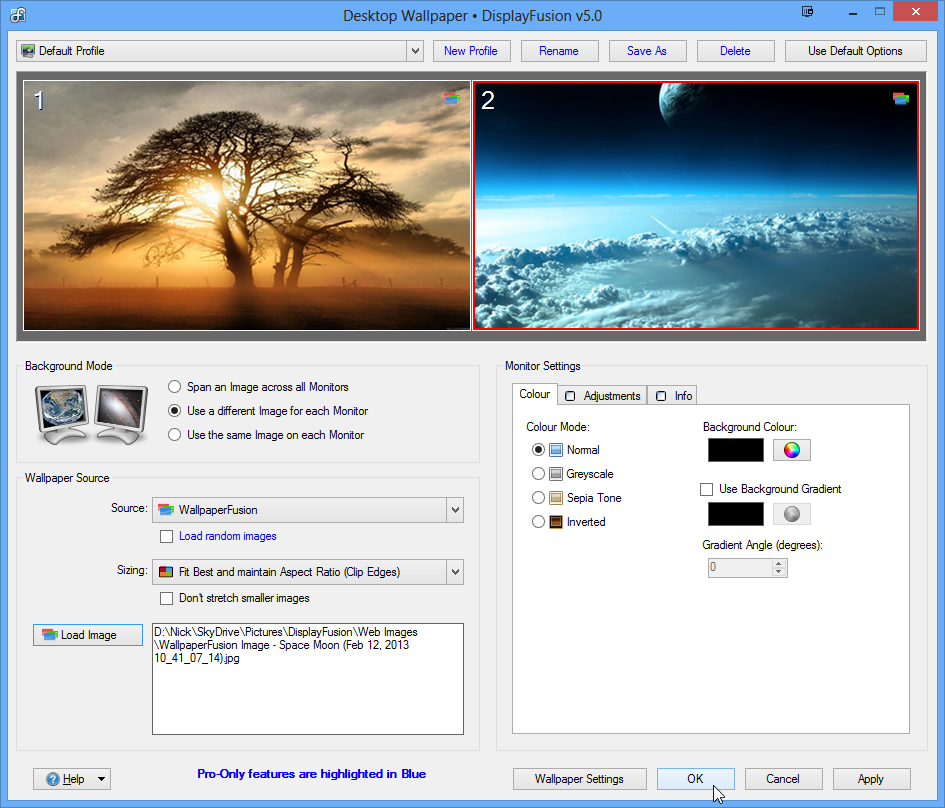Click the Delete profile button
This screenshot has width=945, height=808.
point(735,51)
